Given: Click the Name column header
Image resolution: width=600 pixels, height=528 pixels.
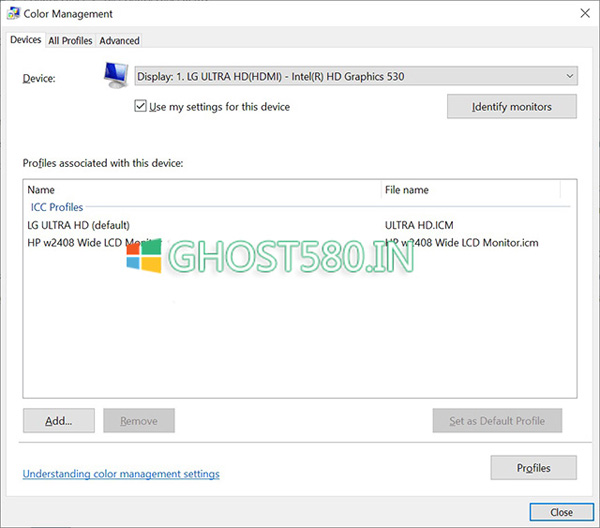Looking at the screenshot, I should 202,190.
